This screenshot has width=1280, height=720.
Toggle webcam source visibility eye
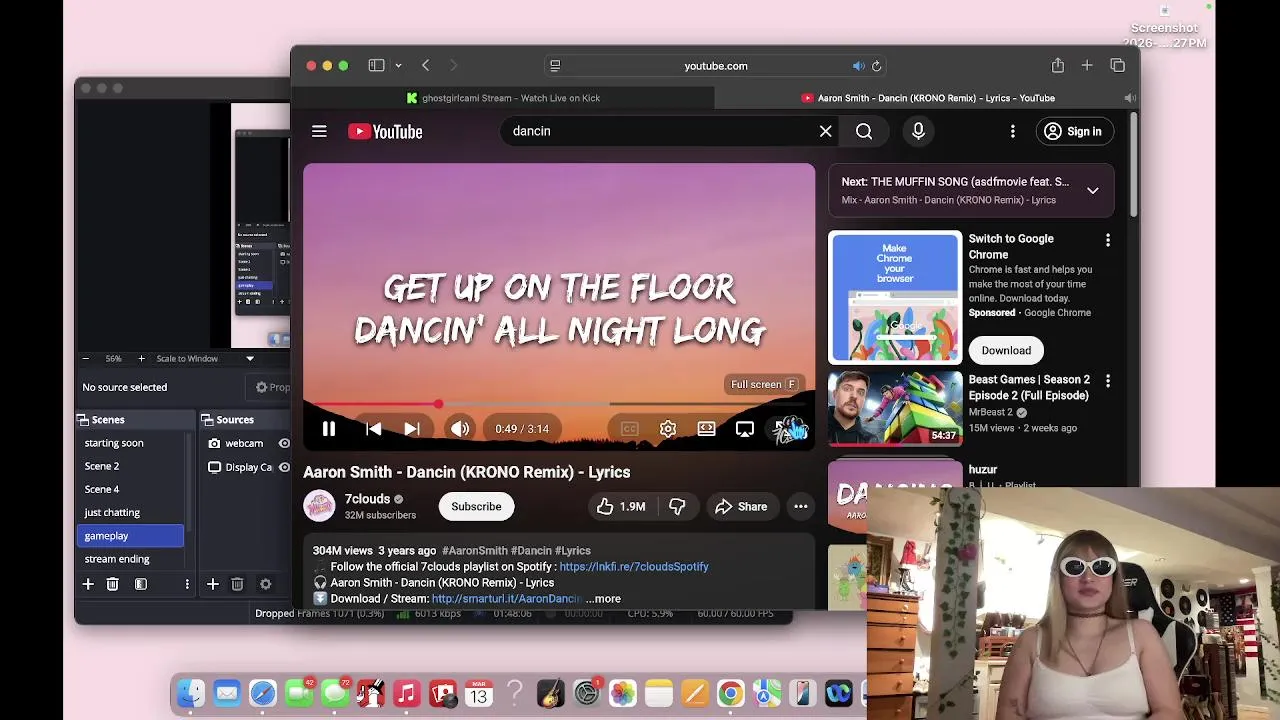pyautogui.click(x=284, y=443)
